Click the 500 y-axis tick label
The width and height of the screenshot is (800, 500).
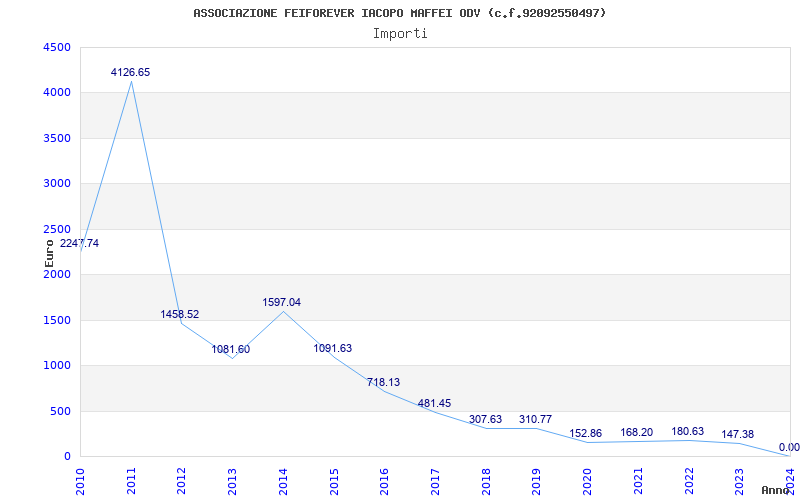coord(60,411)
